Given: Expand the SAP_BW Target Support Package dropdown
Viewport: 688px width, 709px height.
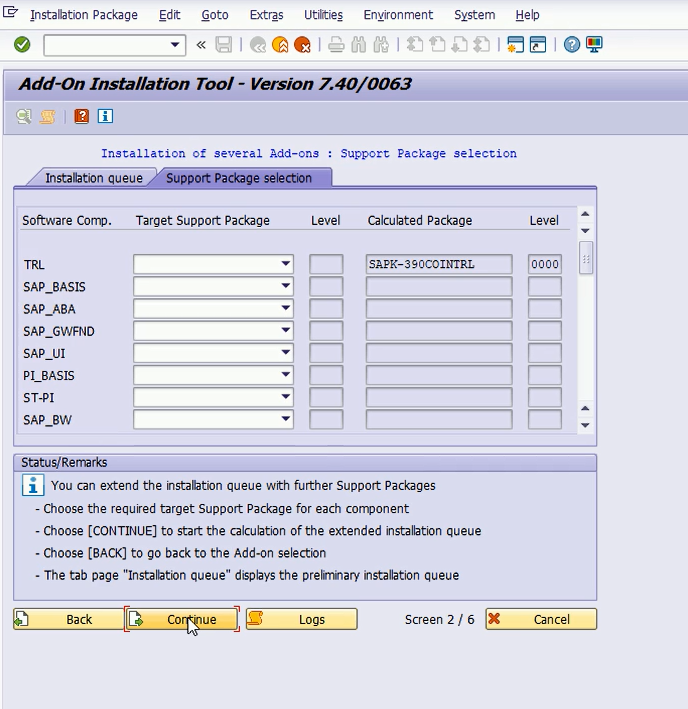Looking at the screenshot, I should (x=286, y=420).
